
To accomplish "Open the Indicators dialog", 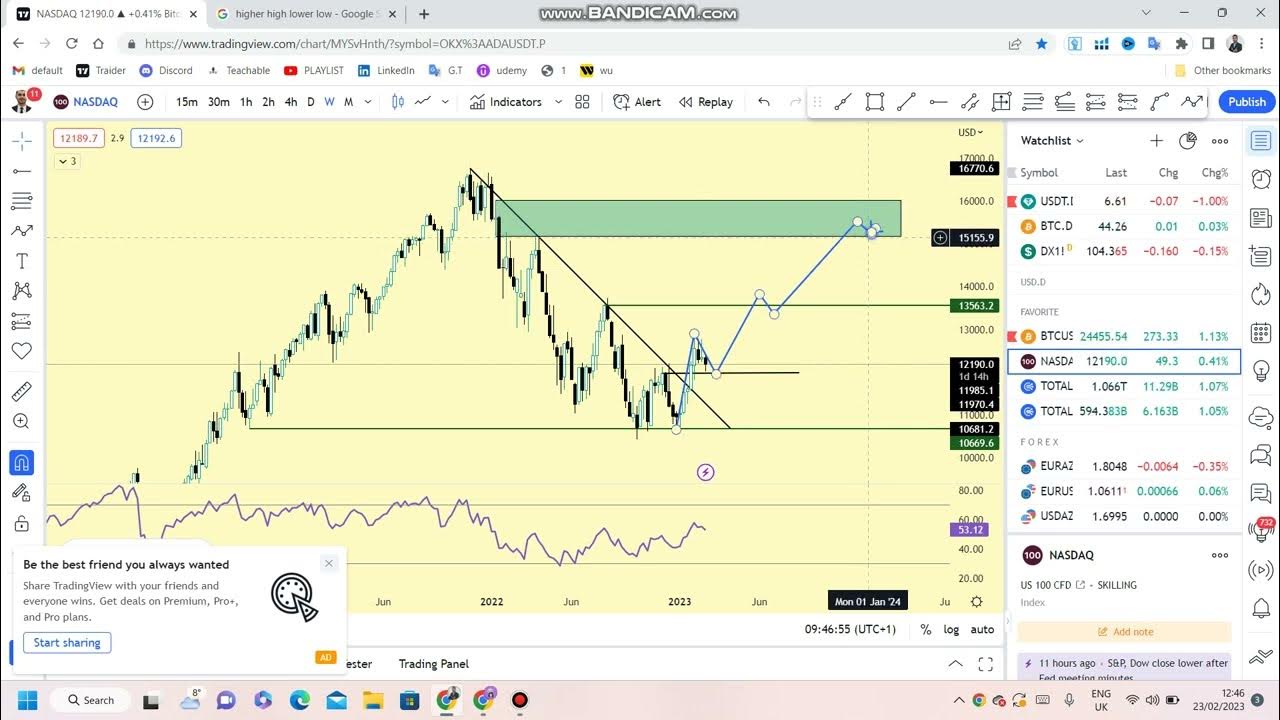I will click(505, 102).
